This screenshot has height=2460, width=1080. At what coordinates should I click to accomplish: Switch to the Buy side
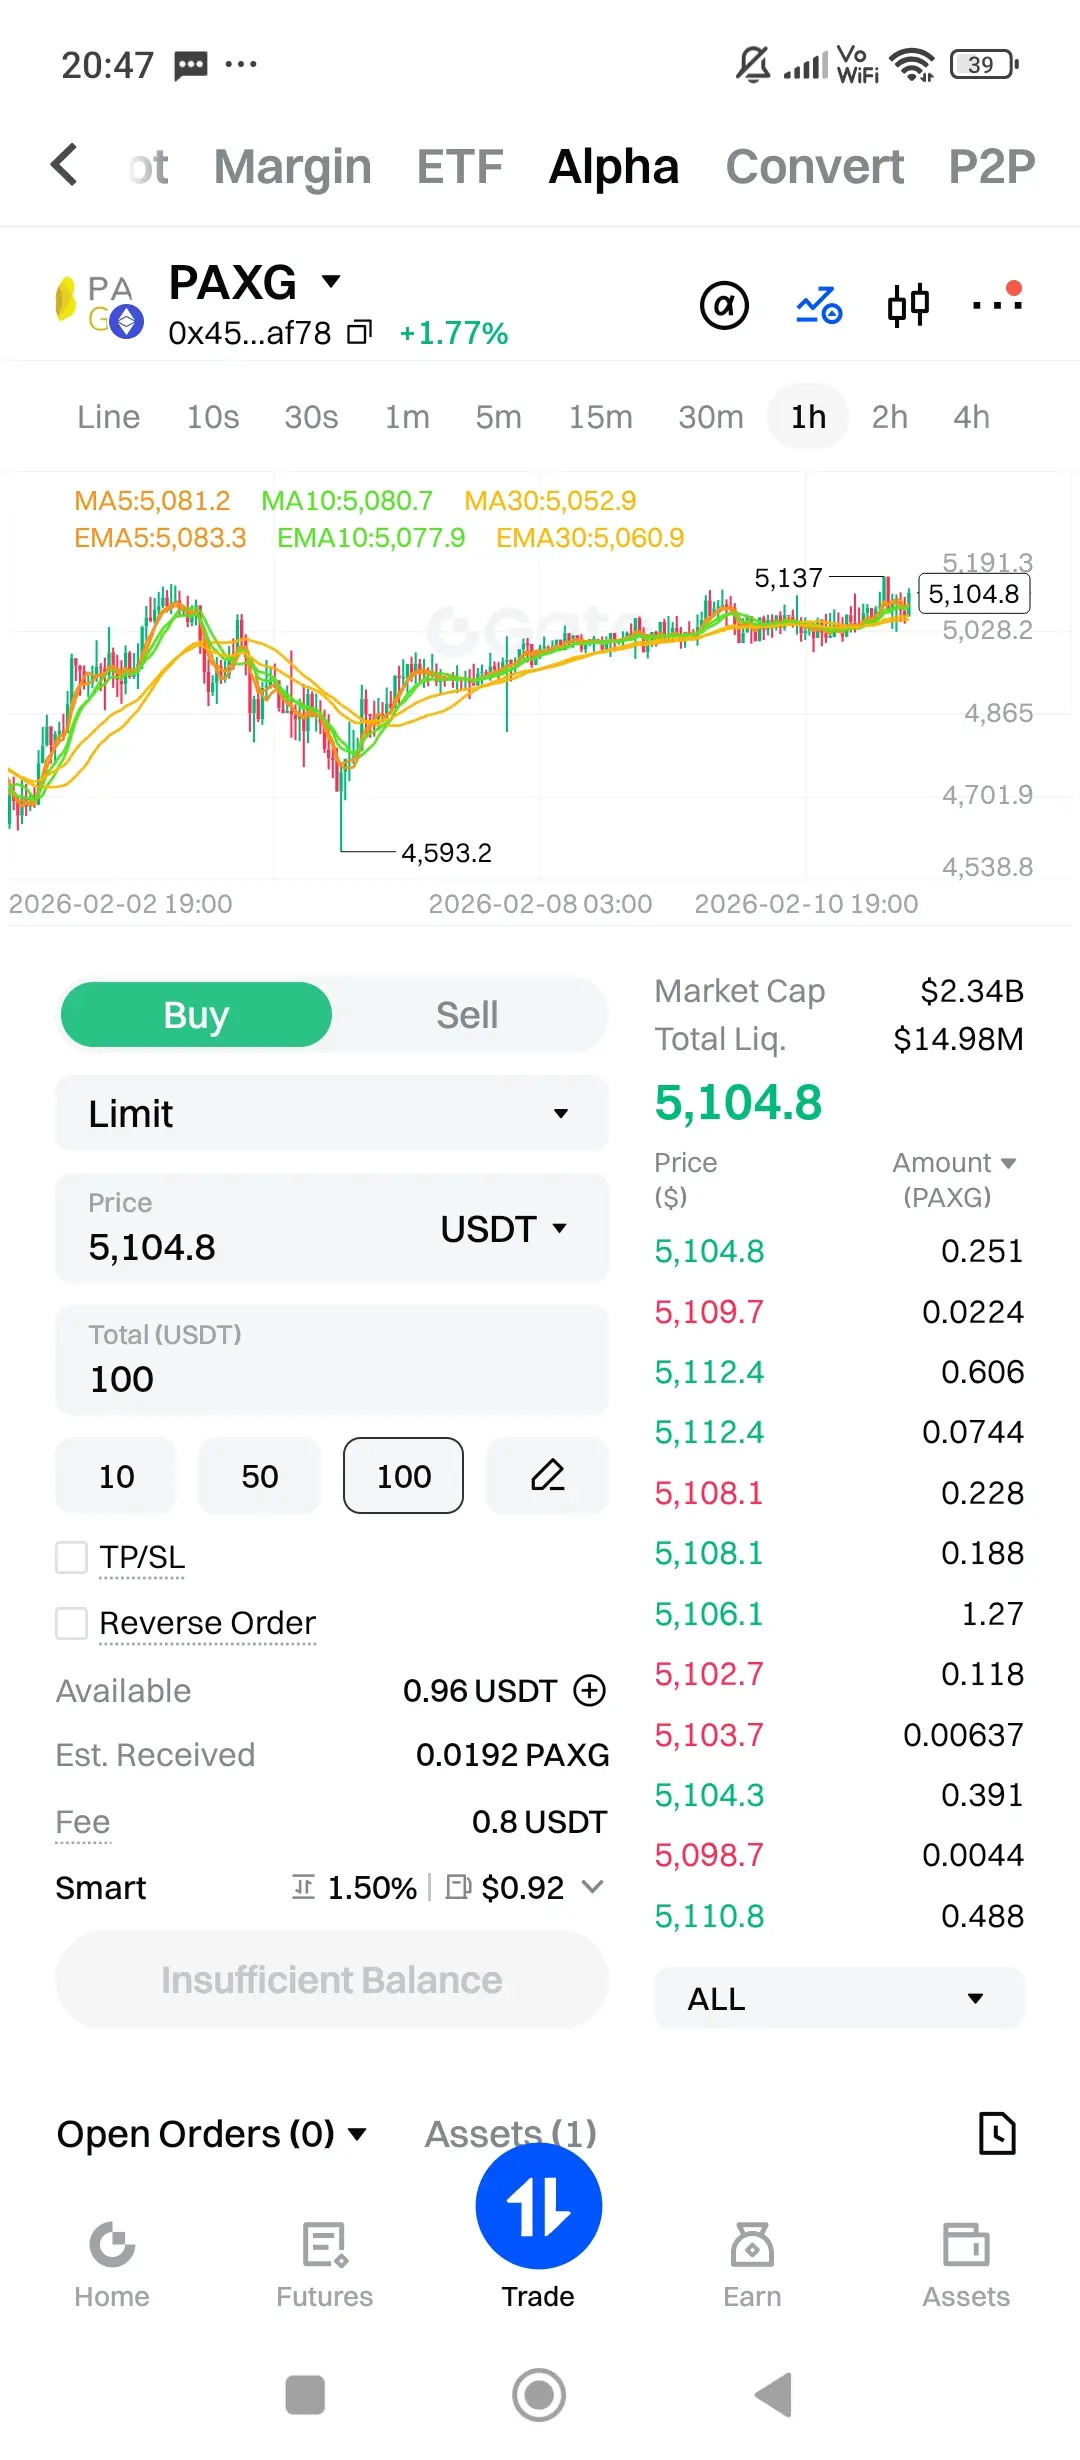point(196,1015)
